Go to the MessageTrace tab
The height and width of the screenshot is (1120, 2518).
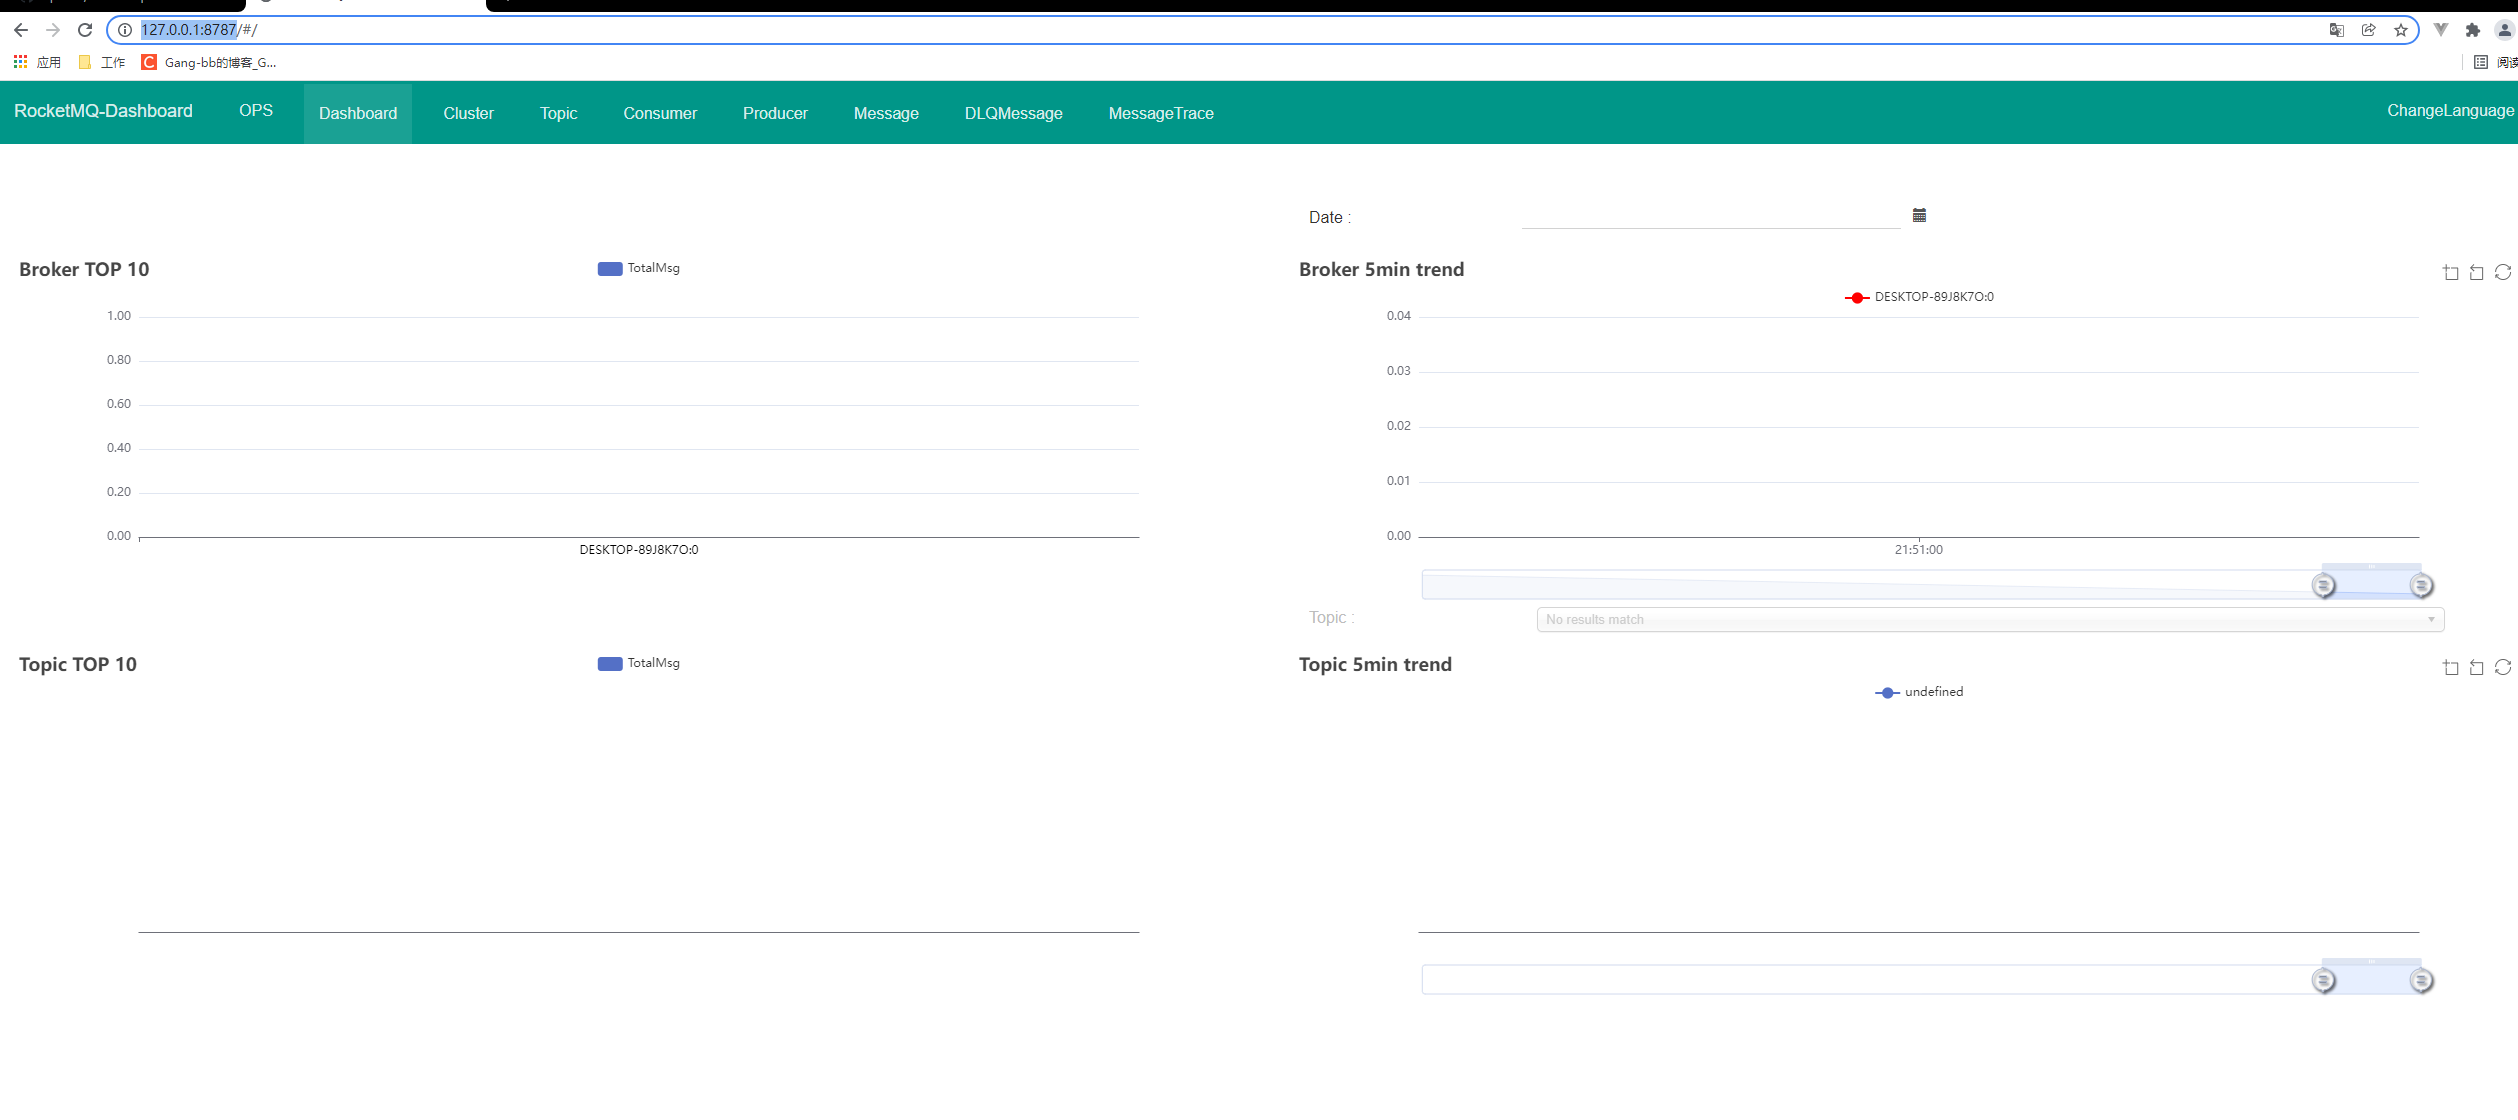pos(1161,113)
